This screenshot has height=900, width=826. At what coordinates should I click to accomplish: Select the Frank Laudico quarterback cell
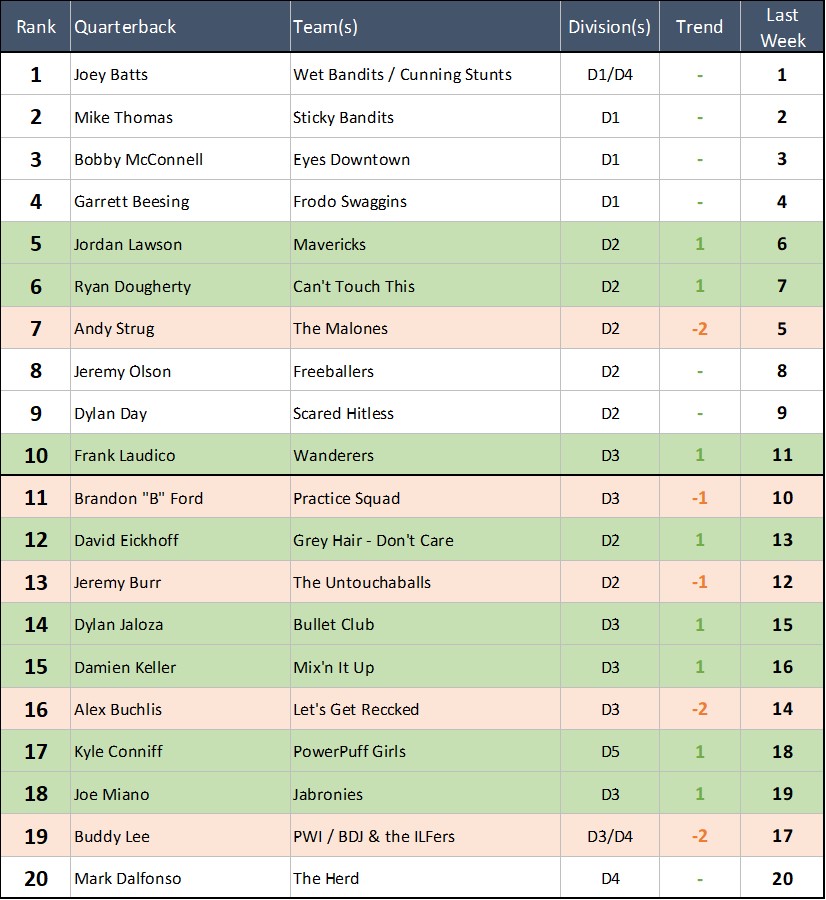pos(124,456)
